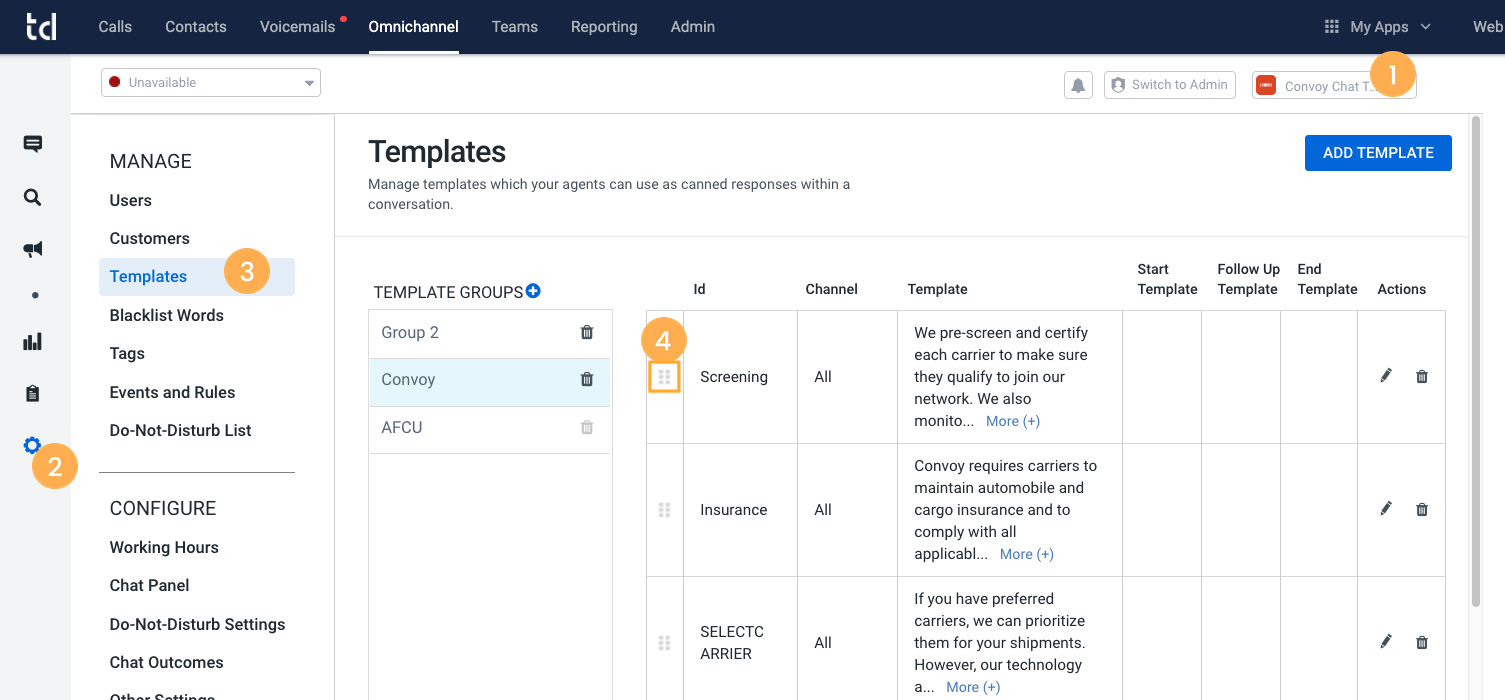
Task: Delete the Convoy template group
Action: tap(587, 379)
